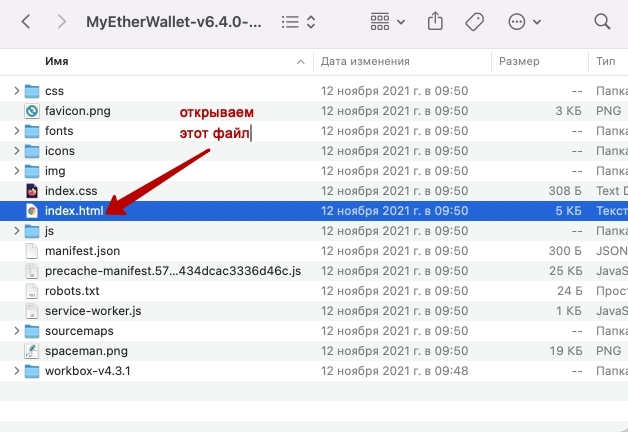Click the precache-manifest file name

tap(173, 271)
